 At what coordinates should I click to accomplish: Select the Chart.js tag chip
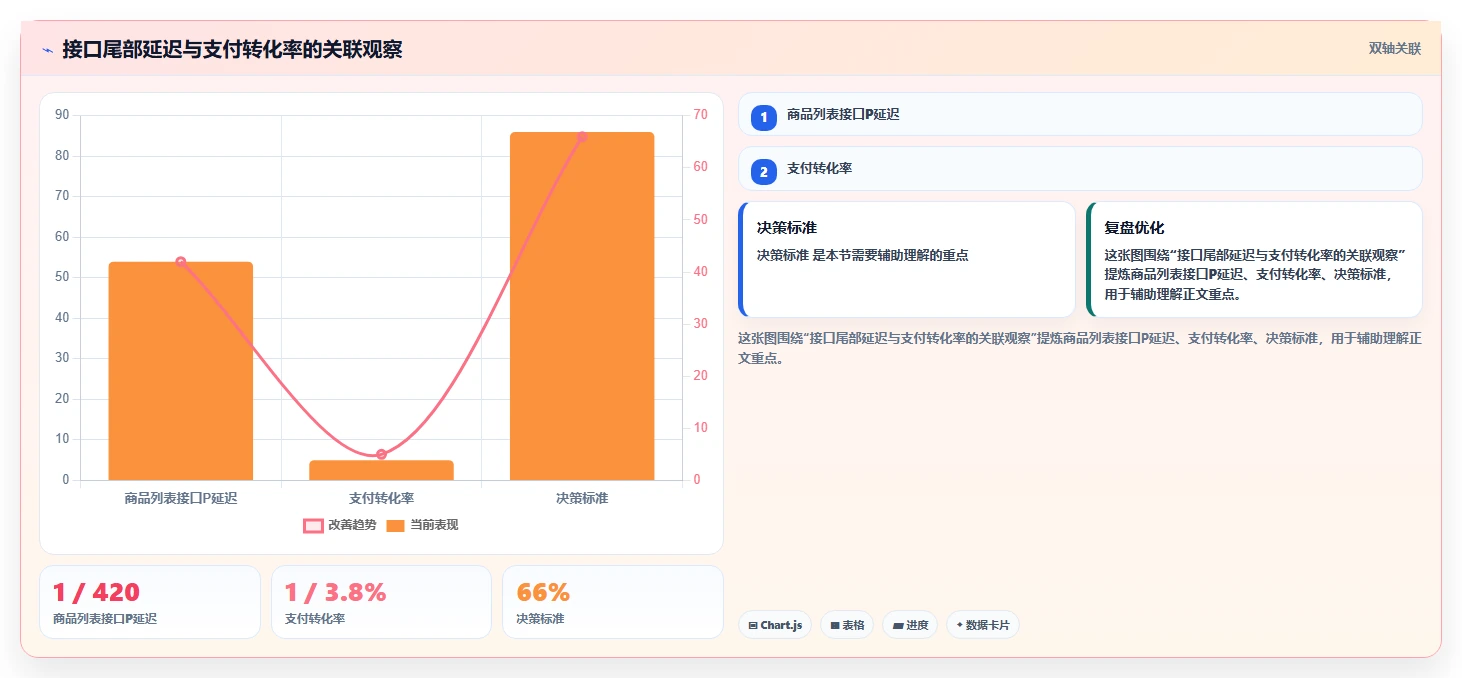point(775,625)
